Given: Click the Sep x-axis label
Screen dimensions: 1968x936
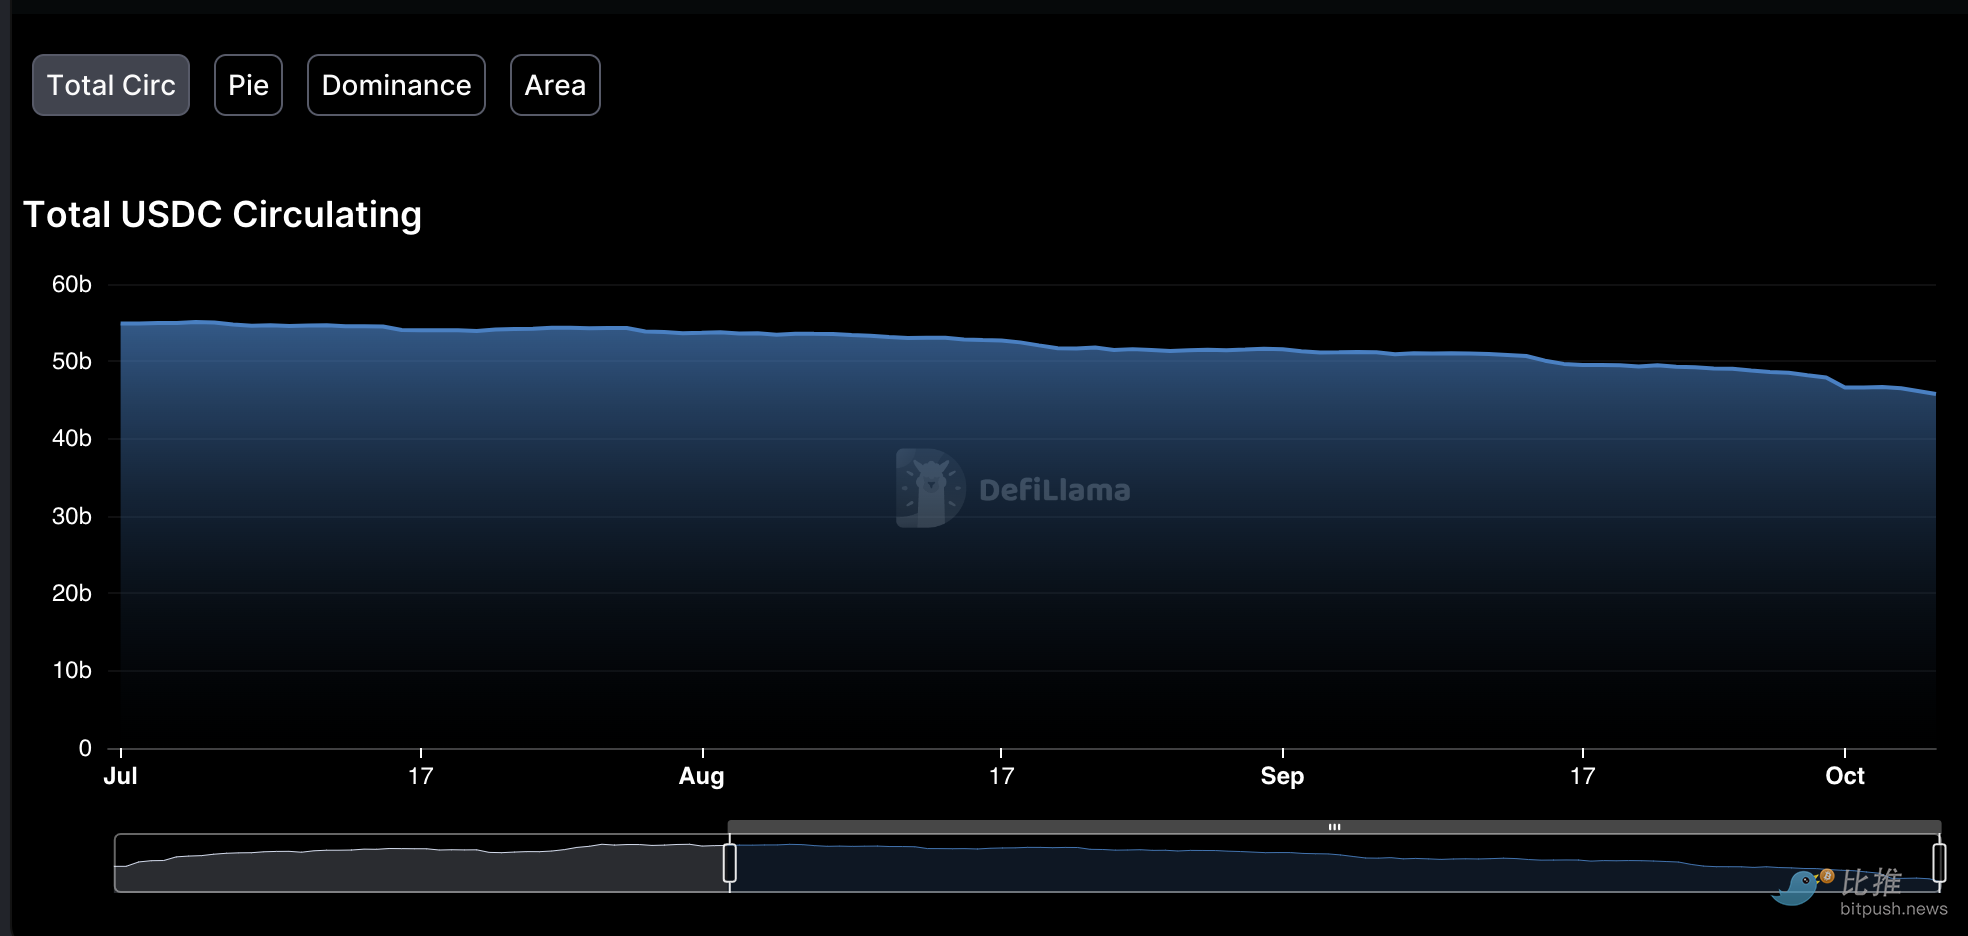Looking at the screenshot, I should [x=1282, y=776].
